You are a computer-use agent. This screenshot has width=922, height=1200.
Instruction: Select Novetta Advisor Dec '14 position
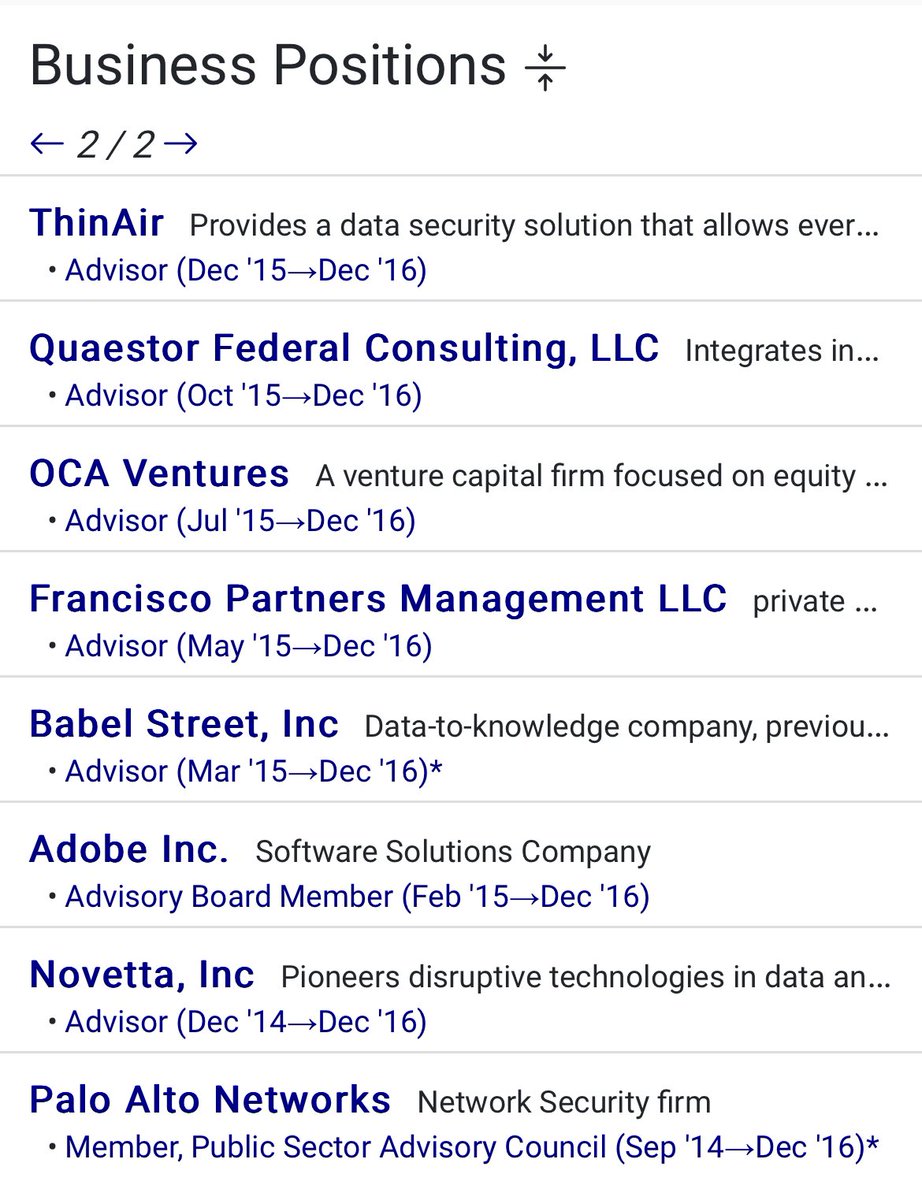tap(245, 1022)
